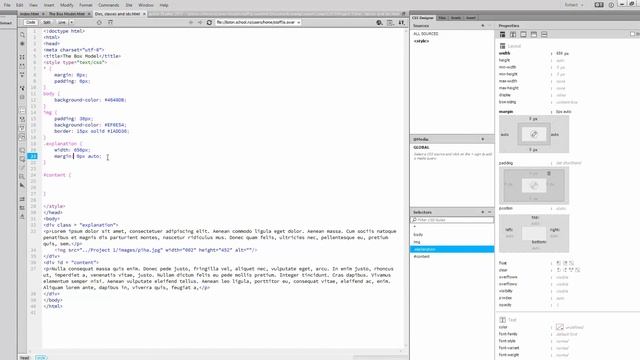
Task: Select the <style> source
Action: (421, 41)
